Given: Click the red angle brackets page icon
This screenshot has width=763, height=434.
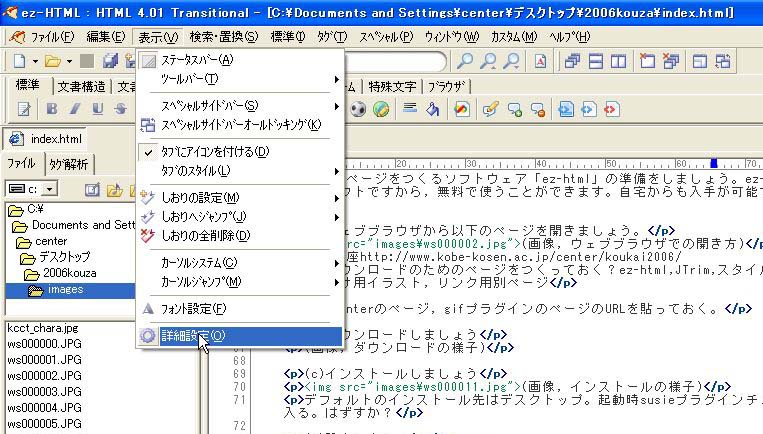Looking at the screenshot, I should pos(612,109).
